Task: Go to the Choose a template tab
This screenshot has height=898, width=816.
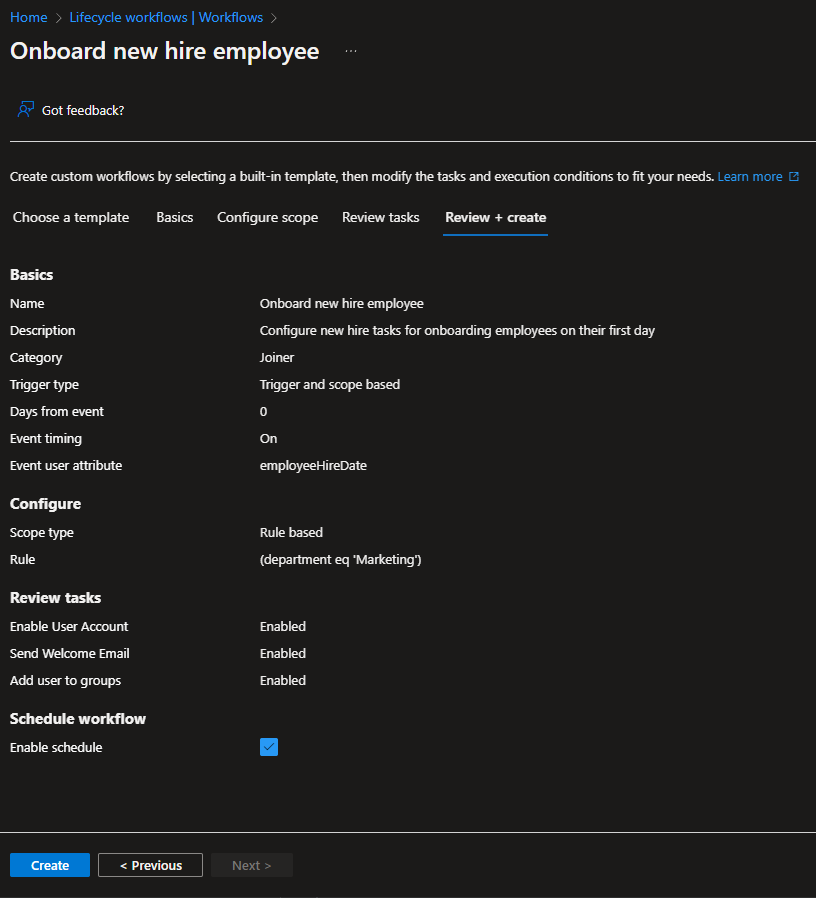Action: pos(71,217)
